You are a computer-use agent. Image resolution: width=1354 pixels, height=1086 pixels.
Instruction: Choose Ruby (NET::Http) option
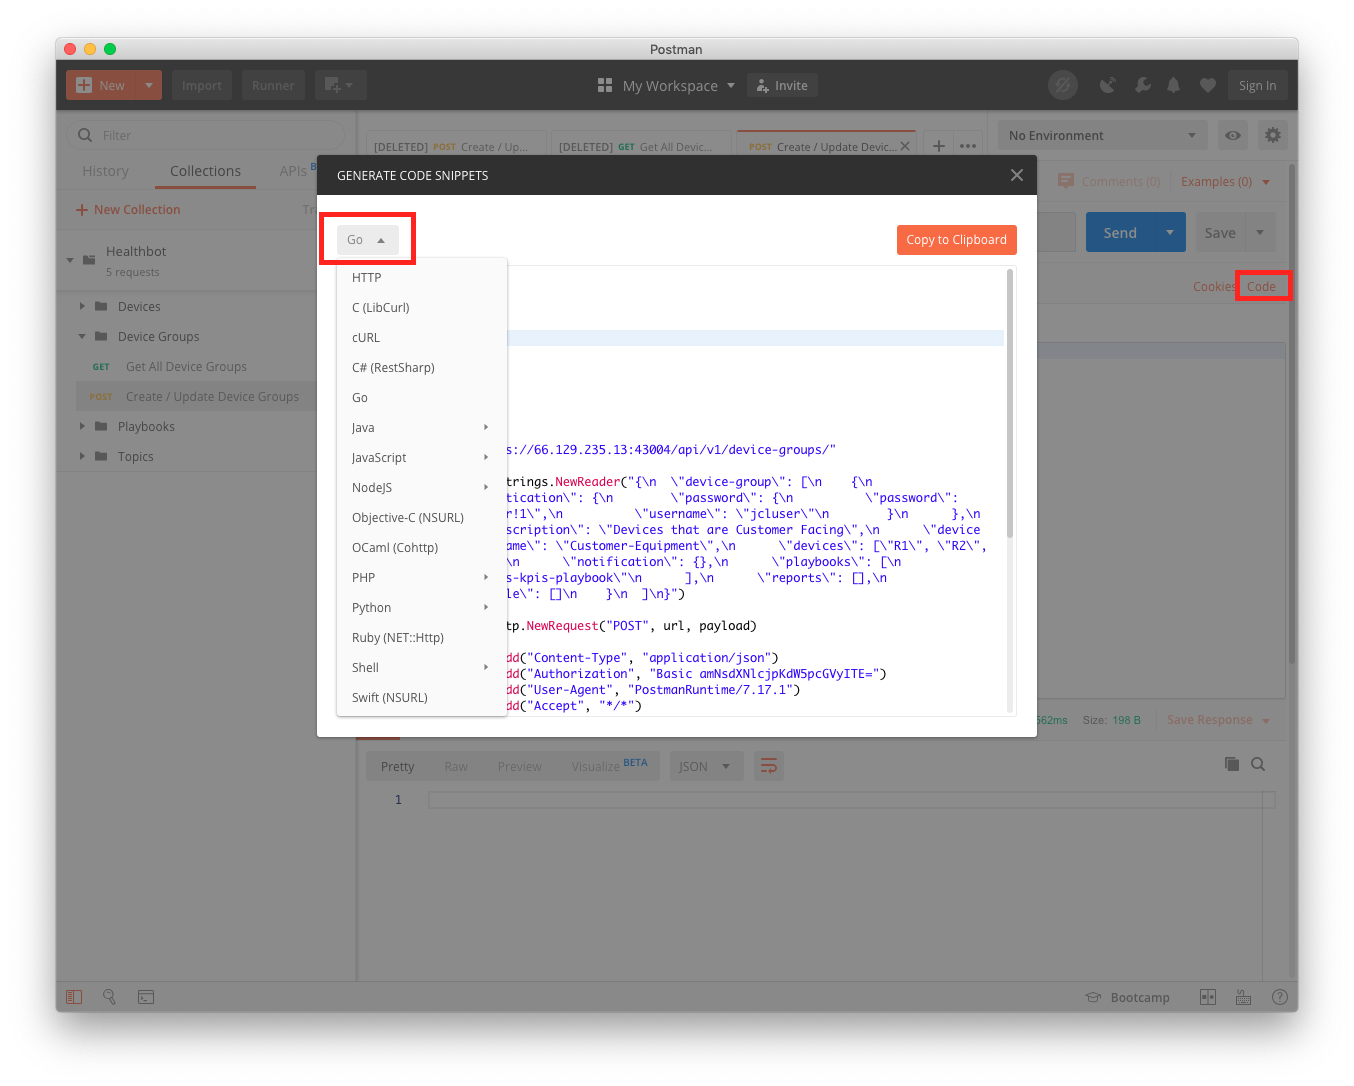[422, 638]
